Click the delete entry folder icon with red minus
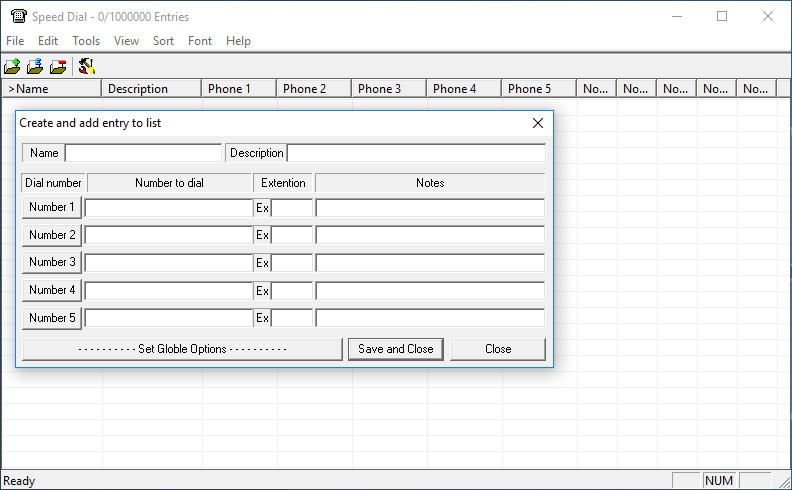The image size is (792, 490). pyautogui.click(x=58, y=67)
